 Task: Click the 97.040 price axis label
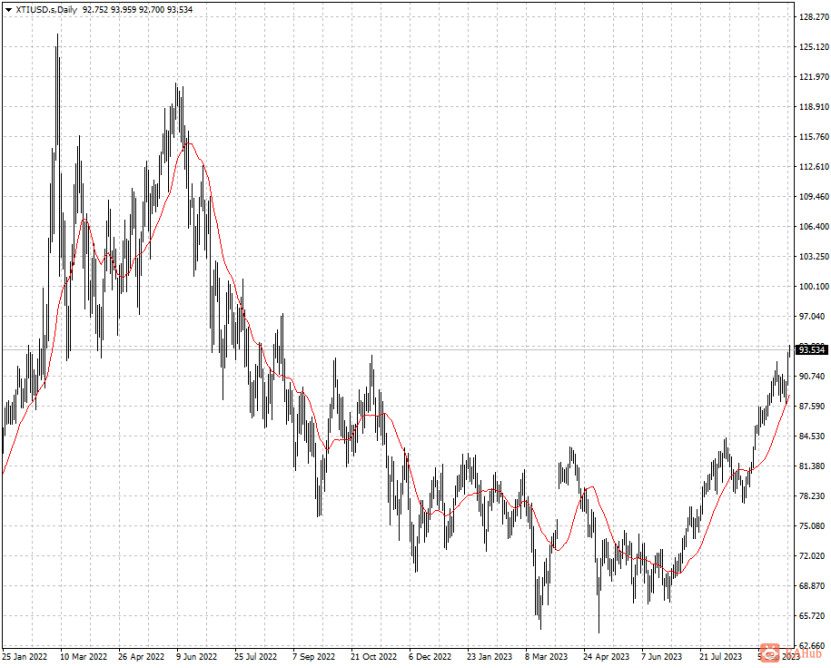[x=814, y=317]
